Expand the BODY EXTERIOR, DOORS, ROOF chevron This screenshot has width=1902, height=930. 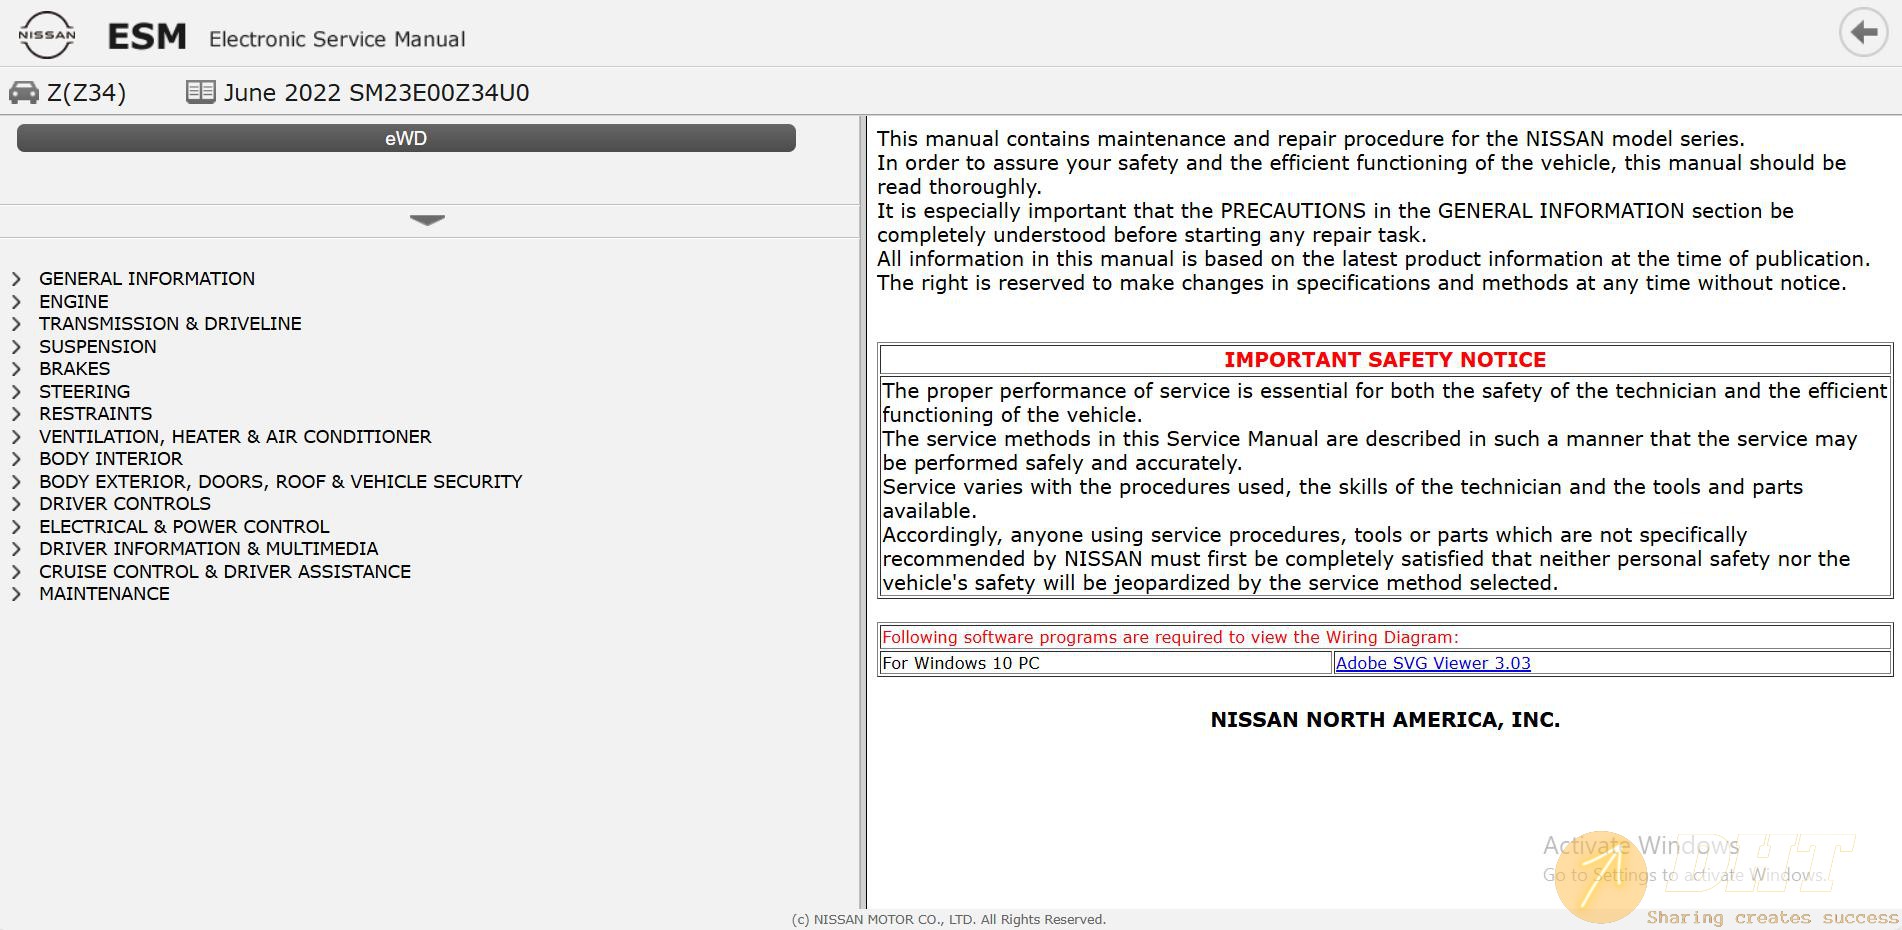click(16, 482)
